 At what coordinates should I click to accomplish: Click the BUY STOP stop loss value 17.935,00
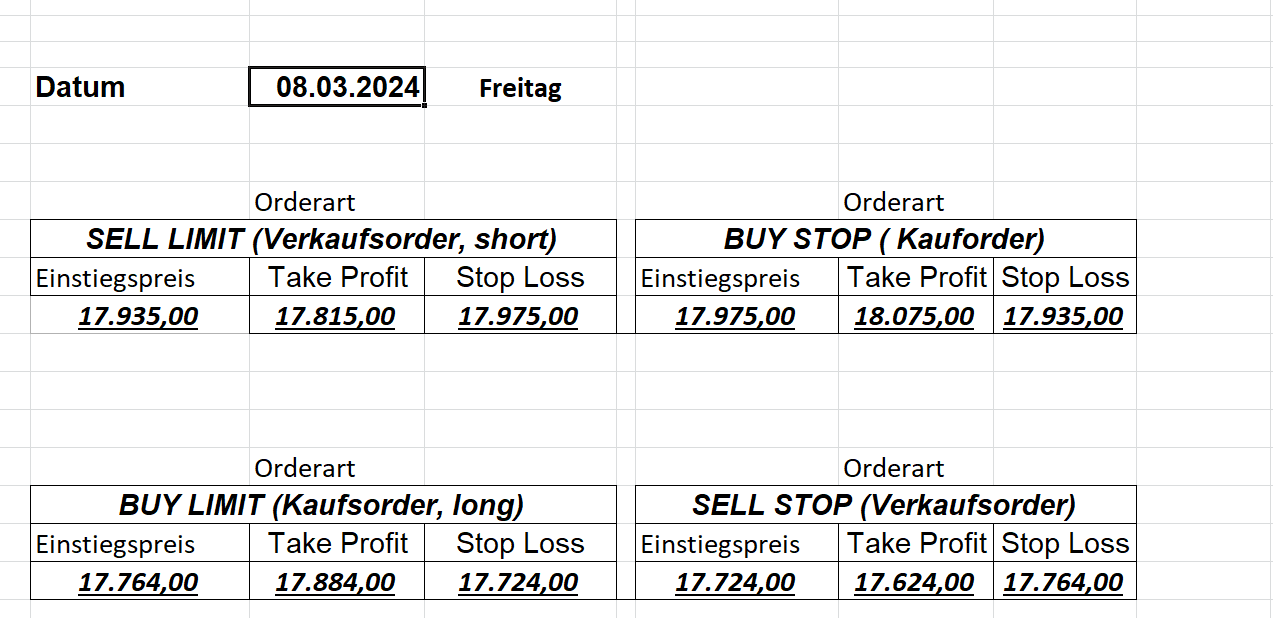pos(1064,317)
